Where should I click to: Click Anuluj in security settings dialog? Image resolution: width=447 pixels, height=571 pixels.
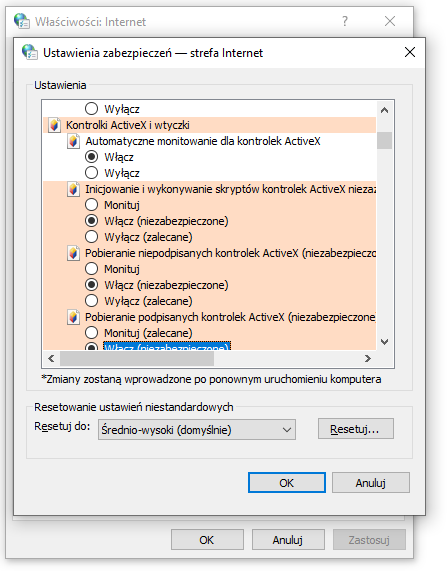pyautogui.click(x=370, y=483)
